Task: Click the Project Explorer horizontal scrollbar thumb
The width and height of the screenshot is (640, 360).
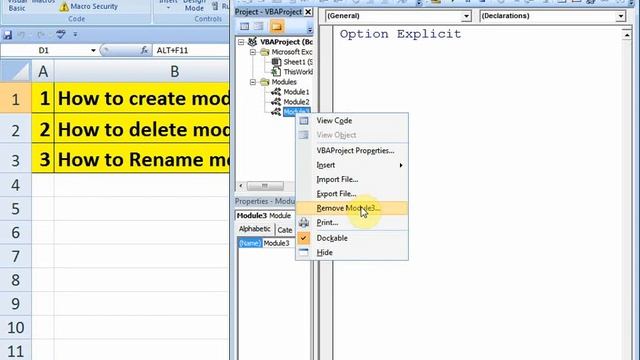Action: coord(265,186)
